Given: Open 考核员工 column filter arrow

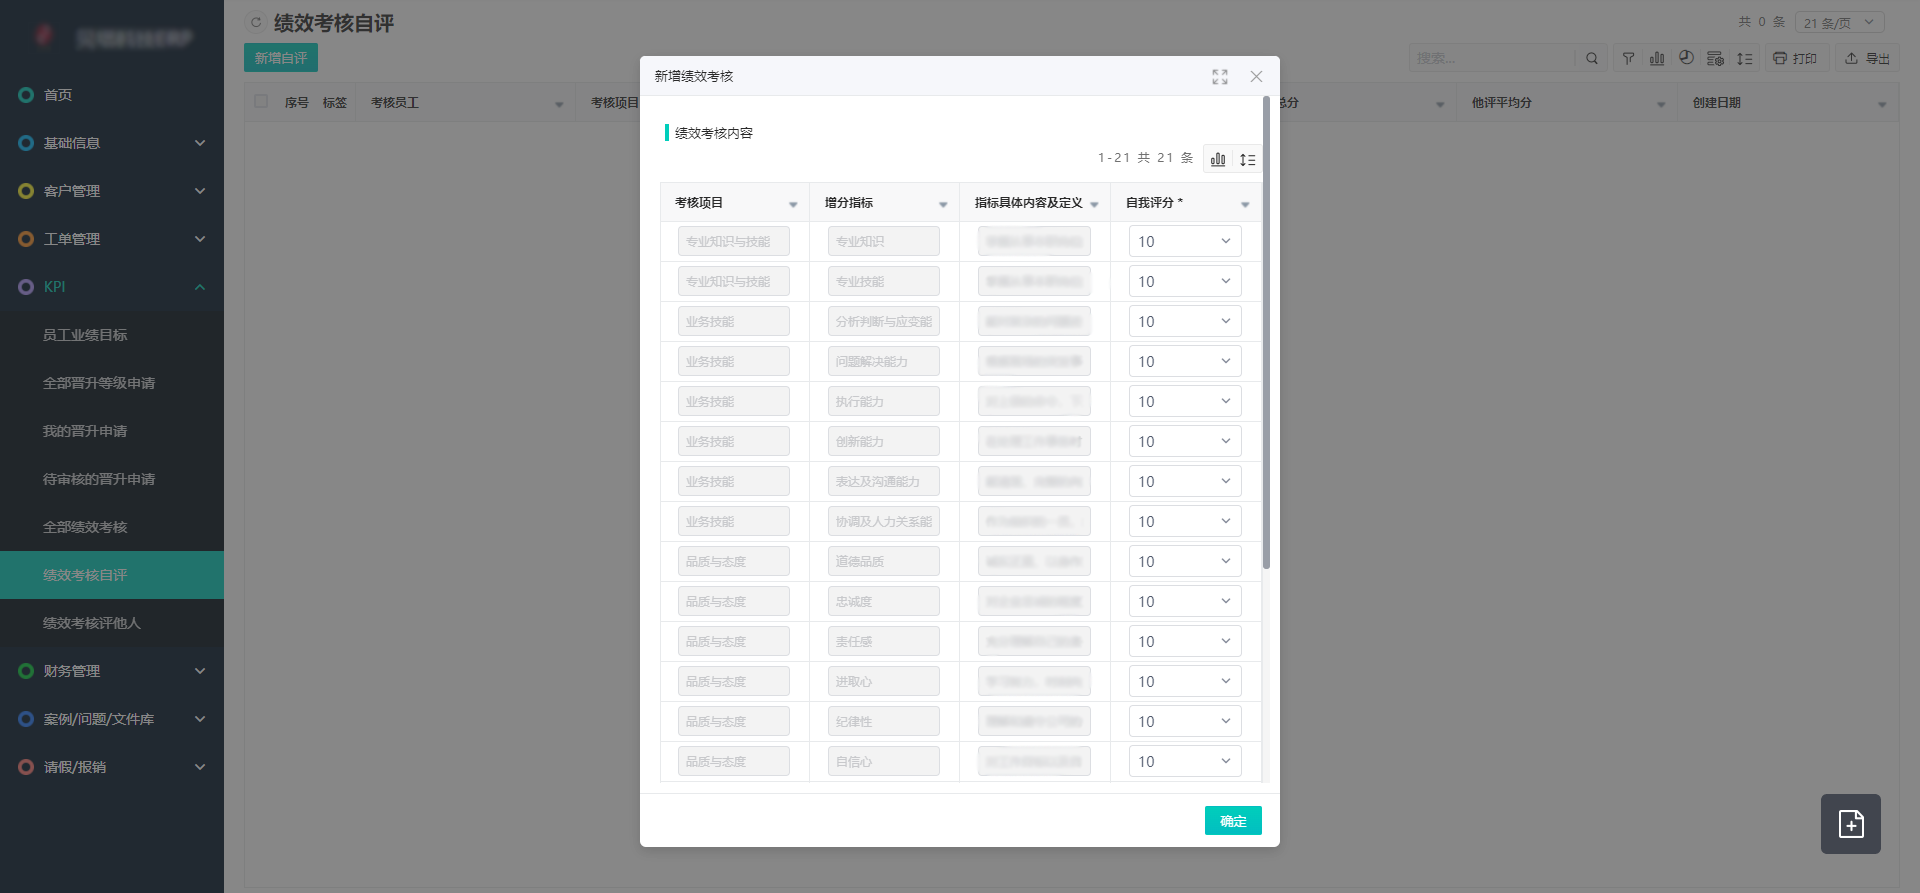Looking at the screenshot, I should (559, 104).
